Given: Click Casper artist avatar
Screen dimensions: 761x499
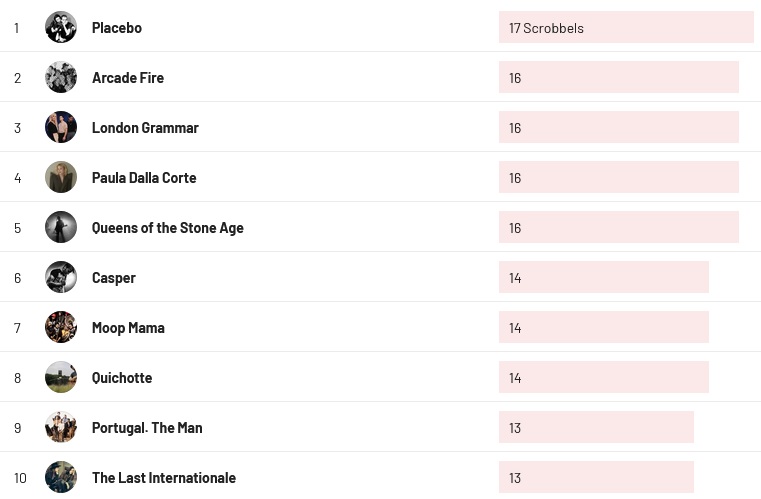Looking at the screenshot, I should pos(61,278).
